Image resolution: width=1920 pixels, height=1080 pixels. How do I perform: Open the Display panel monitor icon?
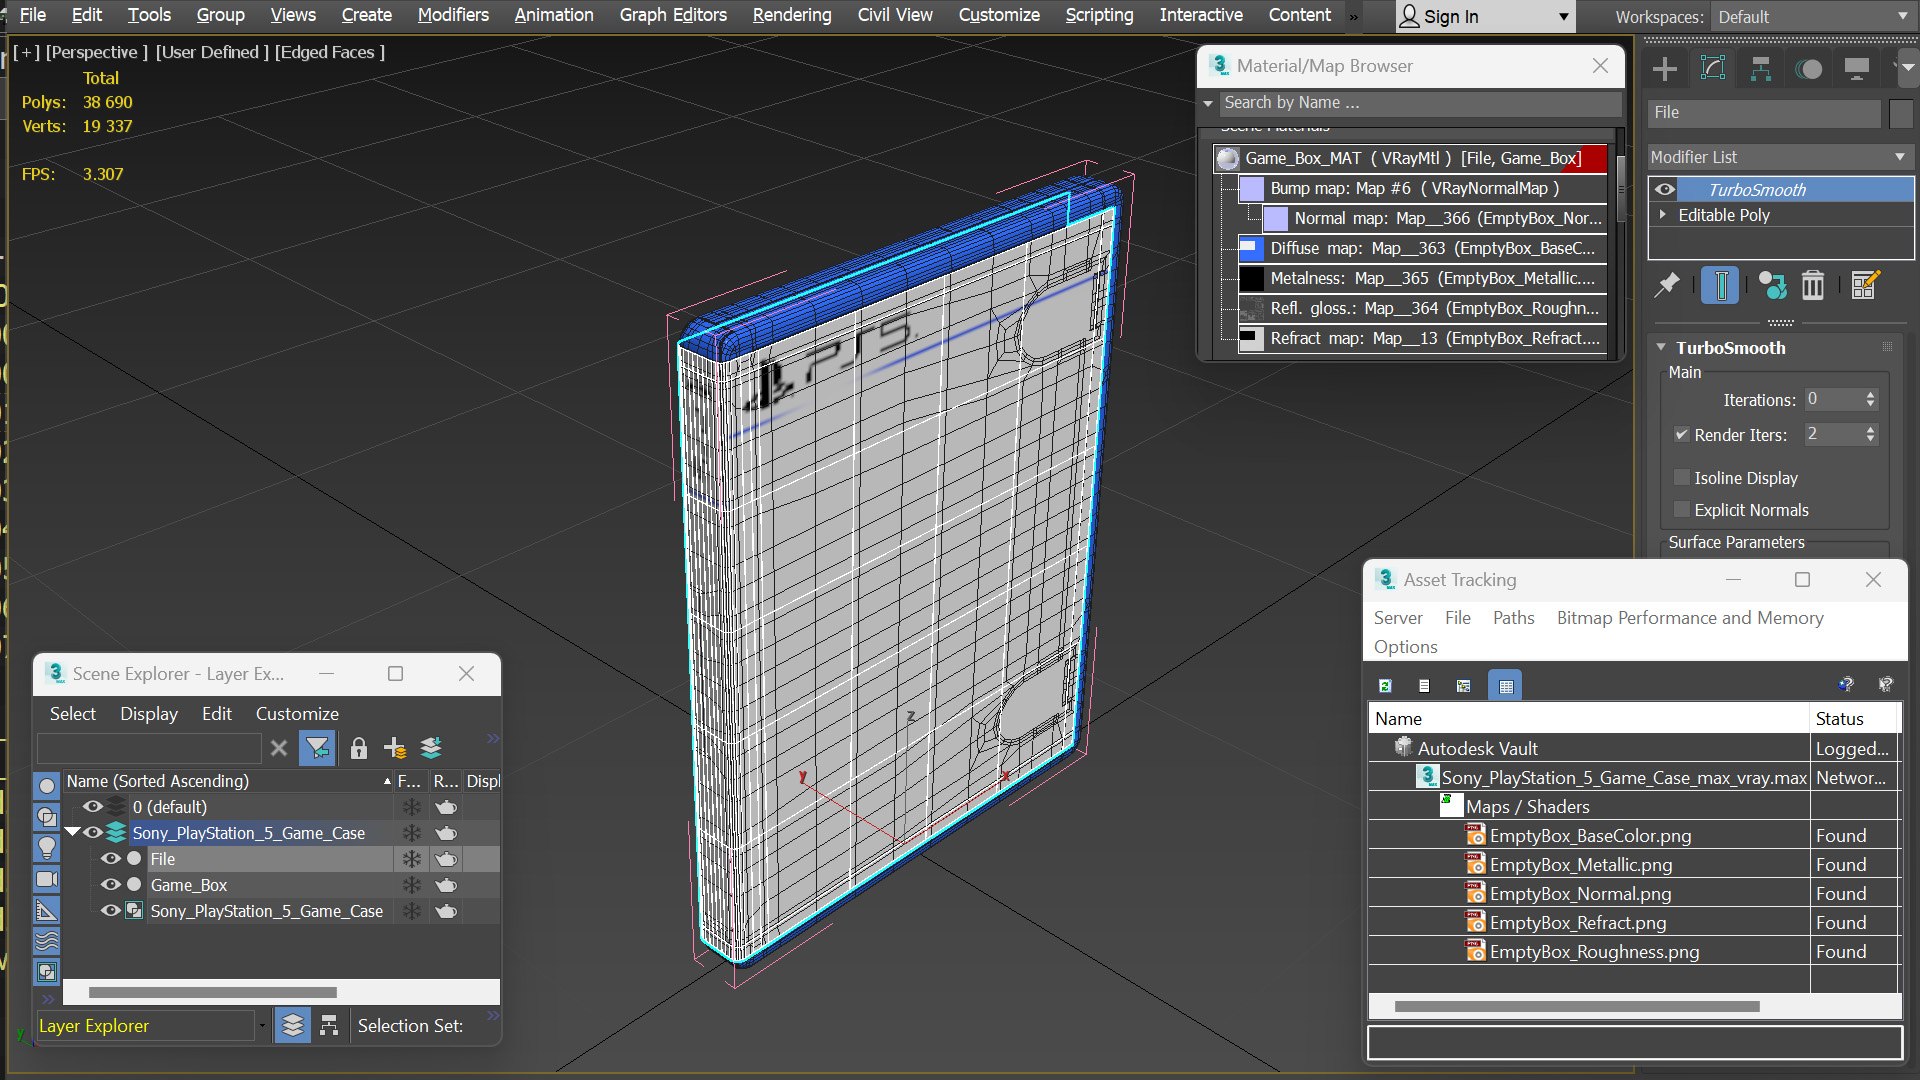(1857, 69)
